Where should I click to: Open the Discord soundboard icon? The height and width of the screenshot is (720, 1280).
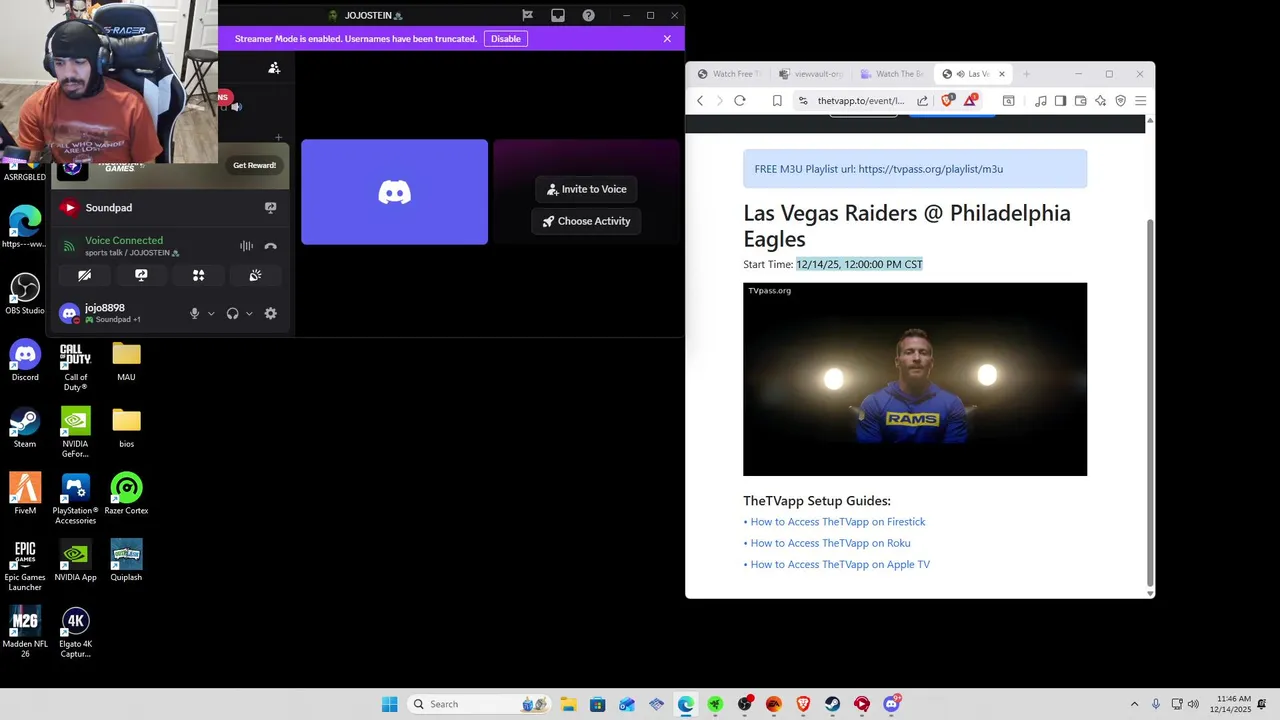[255, 275]
